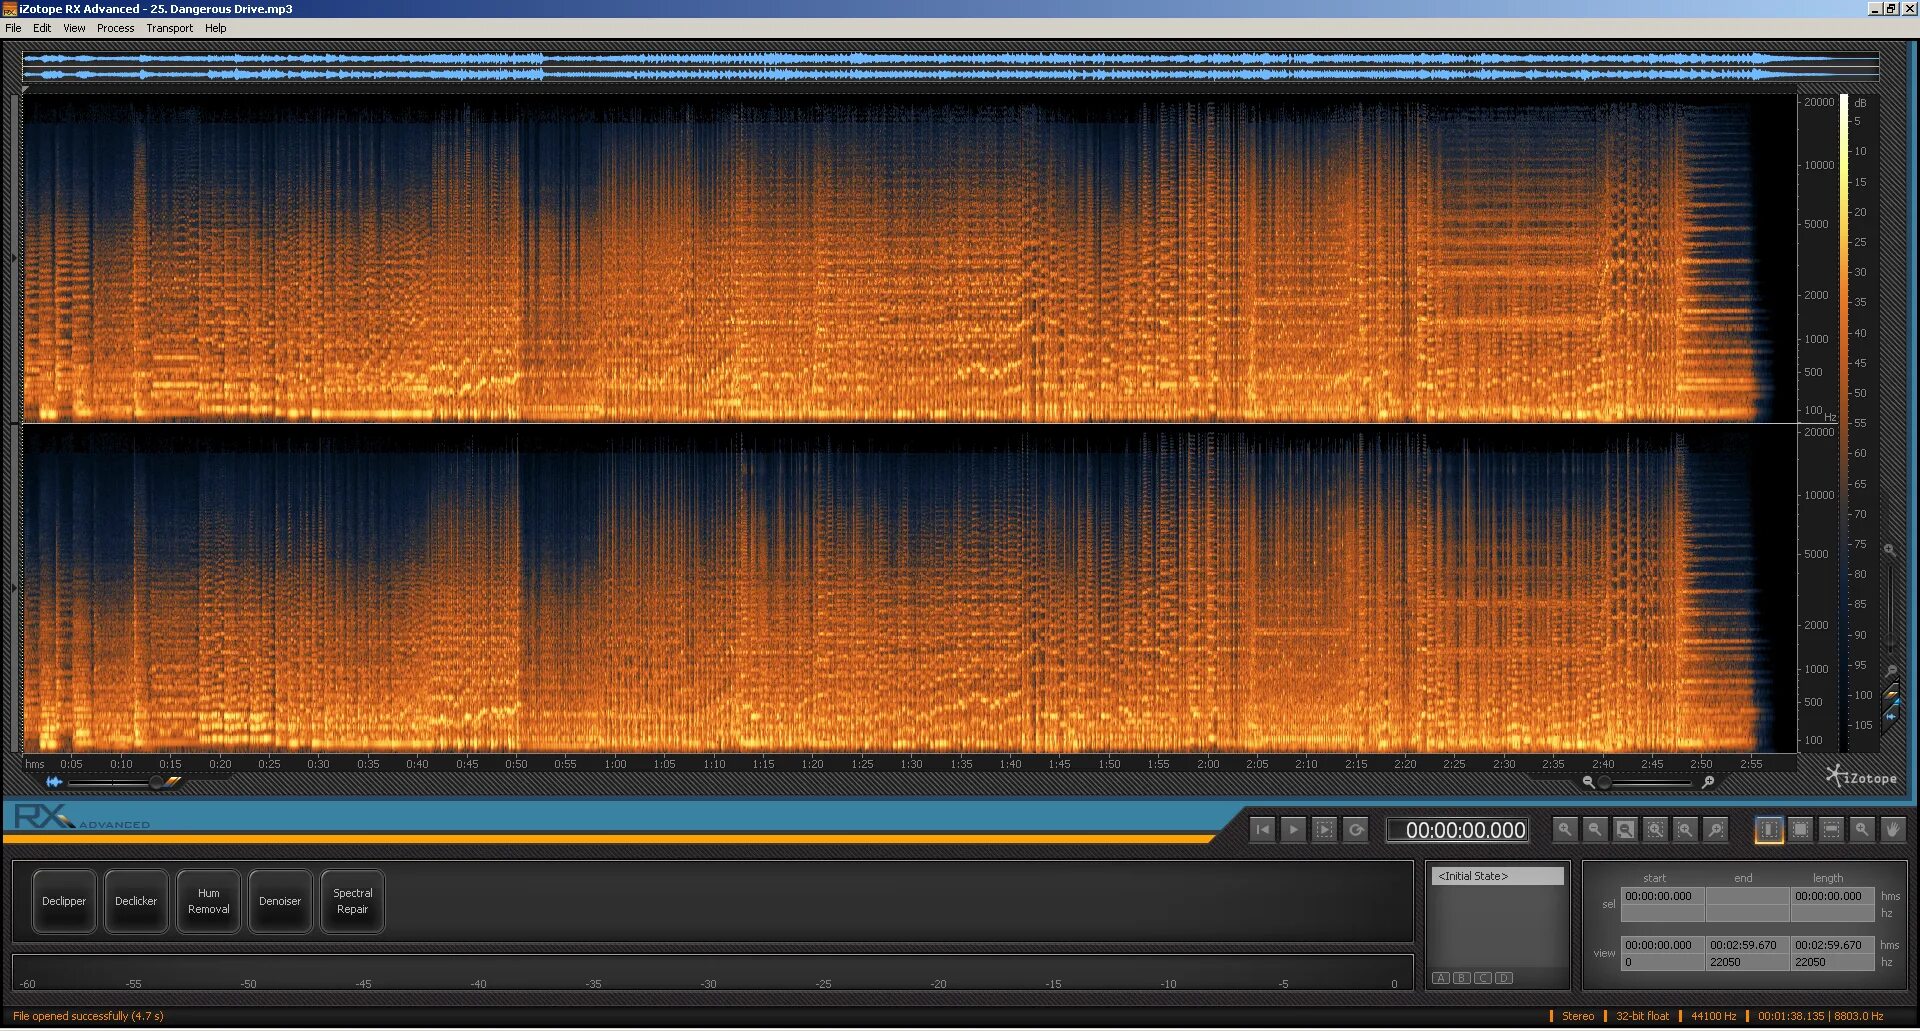Click the vertical zoom-in magnifier icon
Screen dimensions: 1920x1031
[1890, 551]
